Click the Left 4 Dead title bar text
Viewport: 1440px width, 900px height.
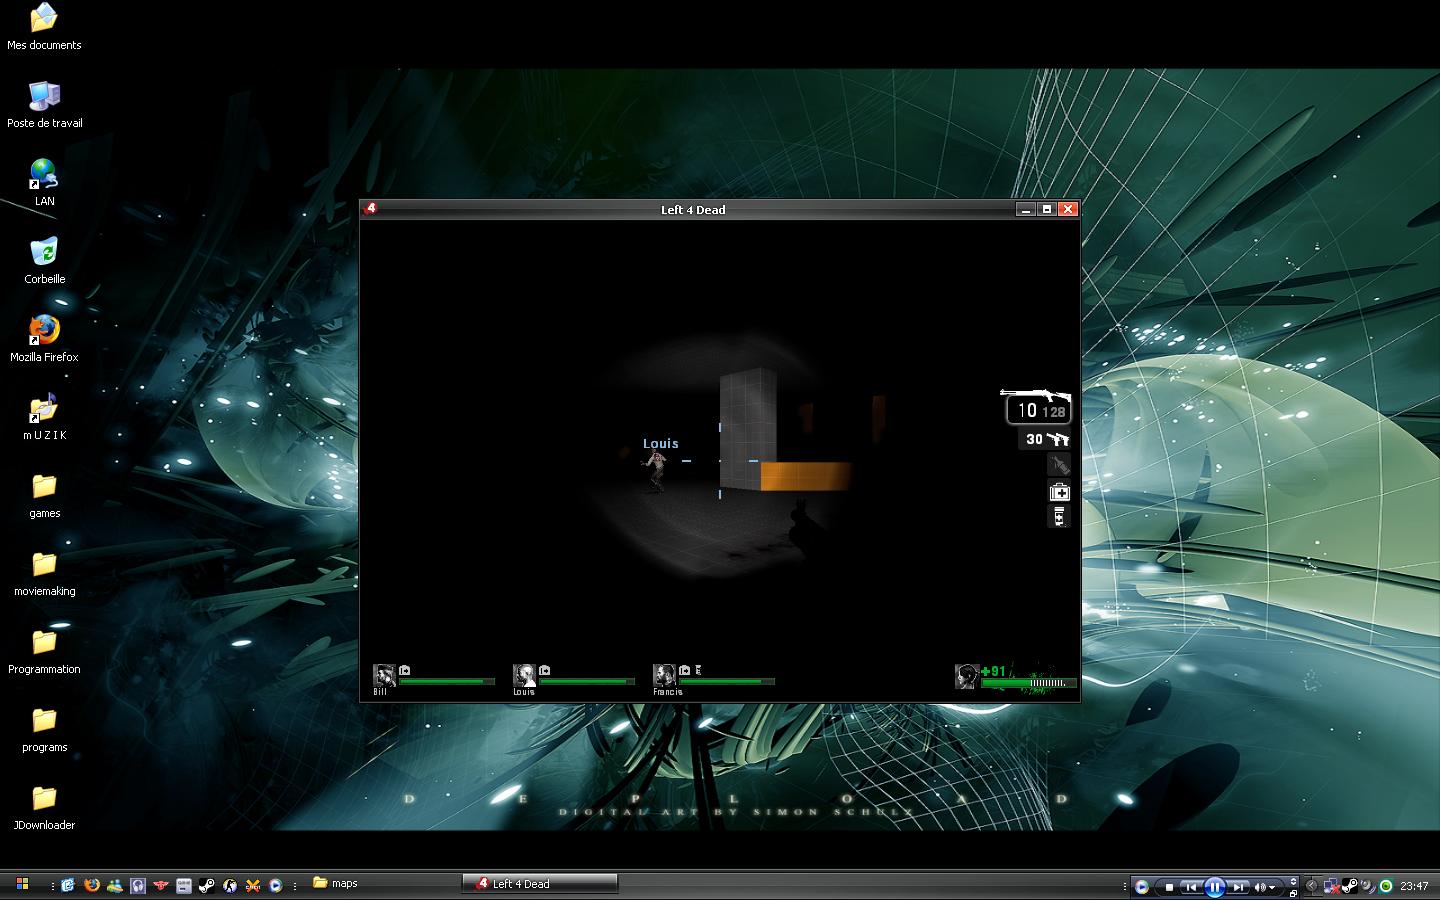tap(693, 209)
